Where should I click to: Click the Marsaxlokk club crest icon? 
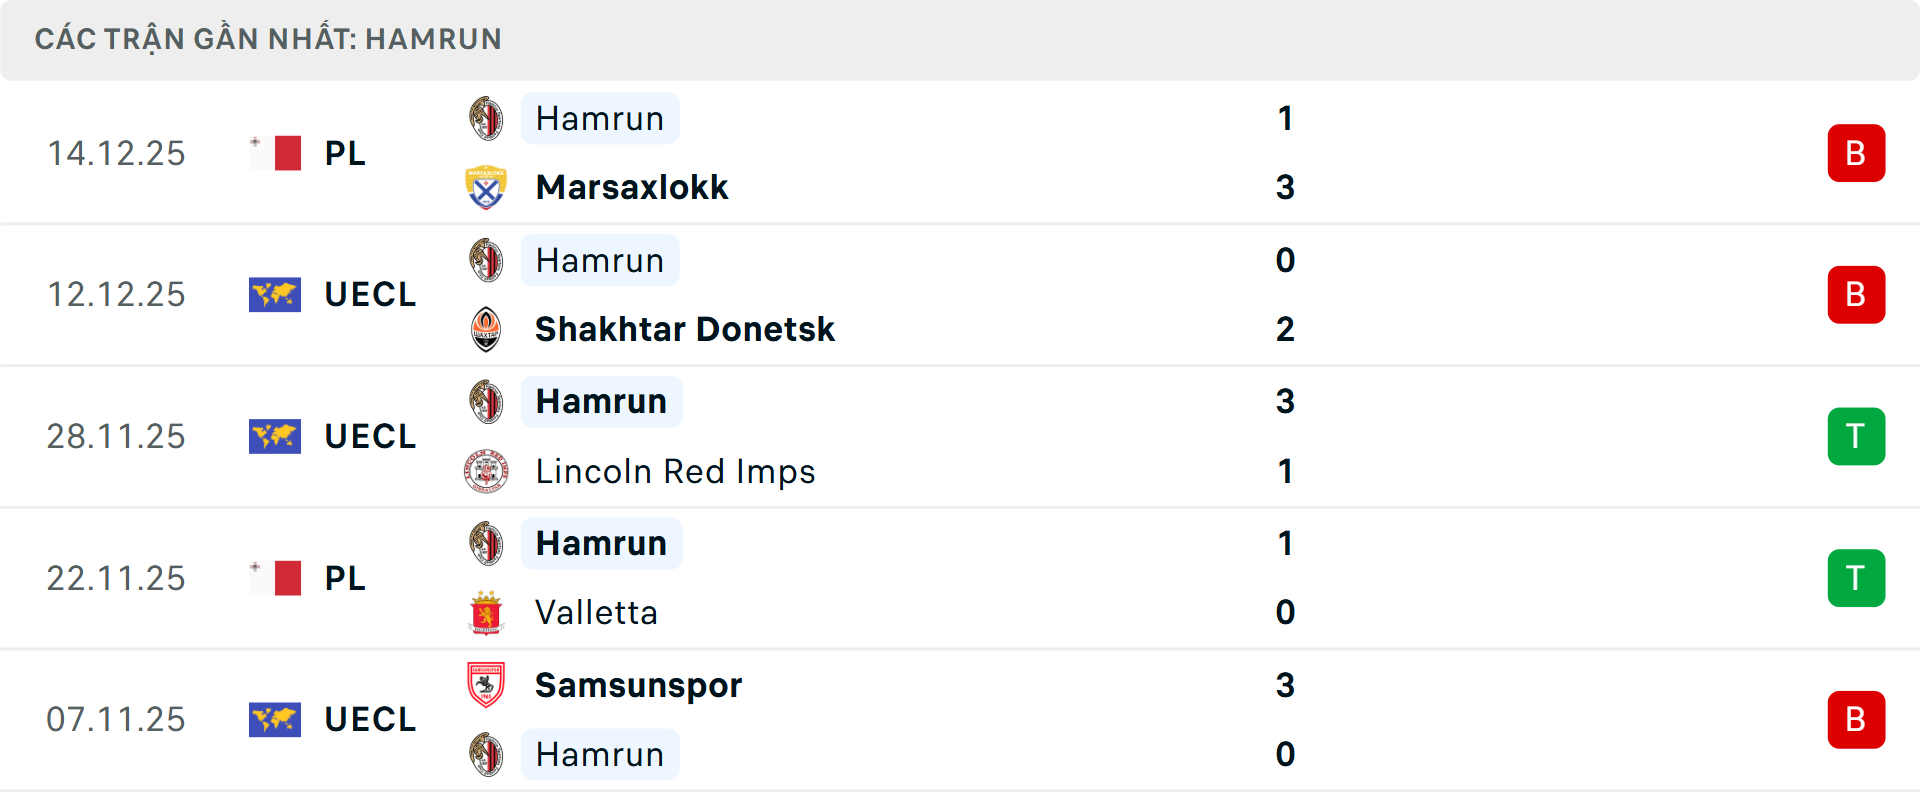(x=486, y=188)
